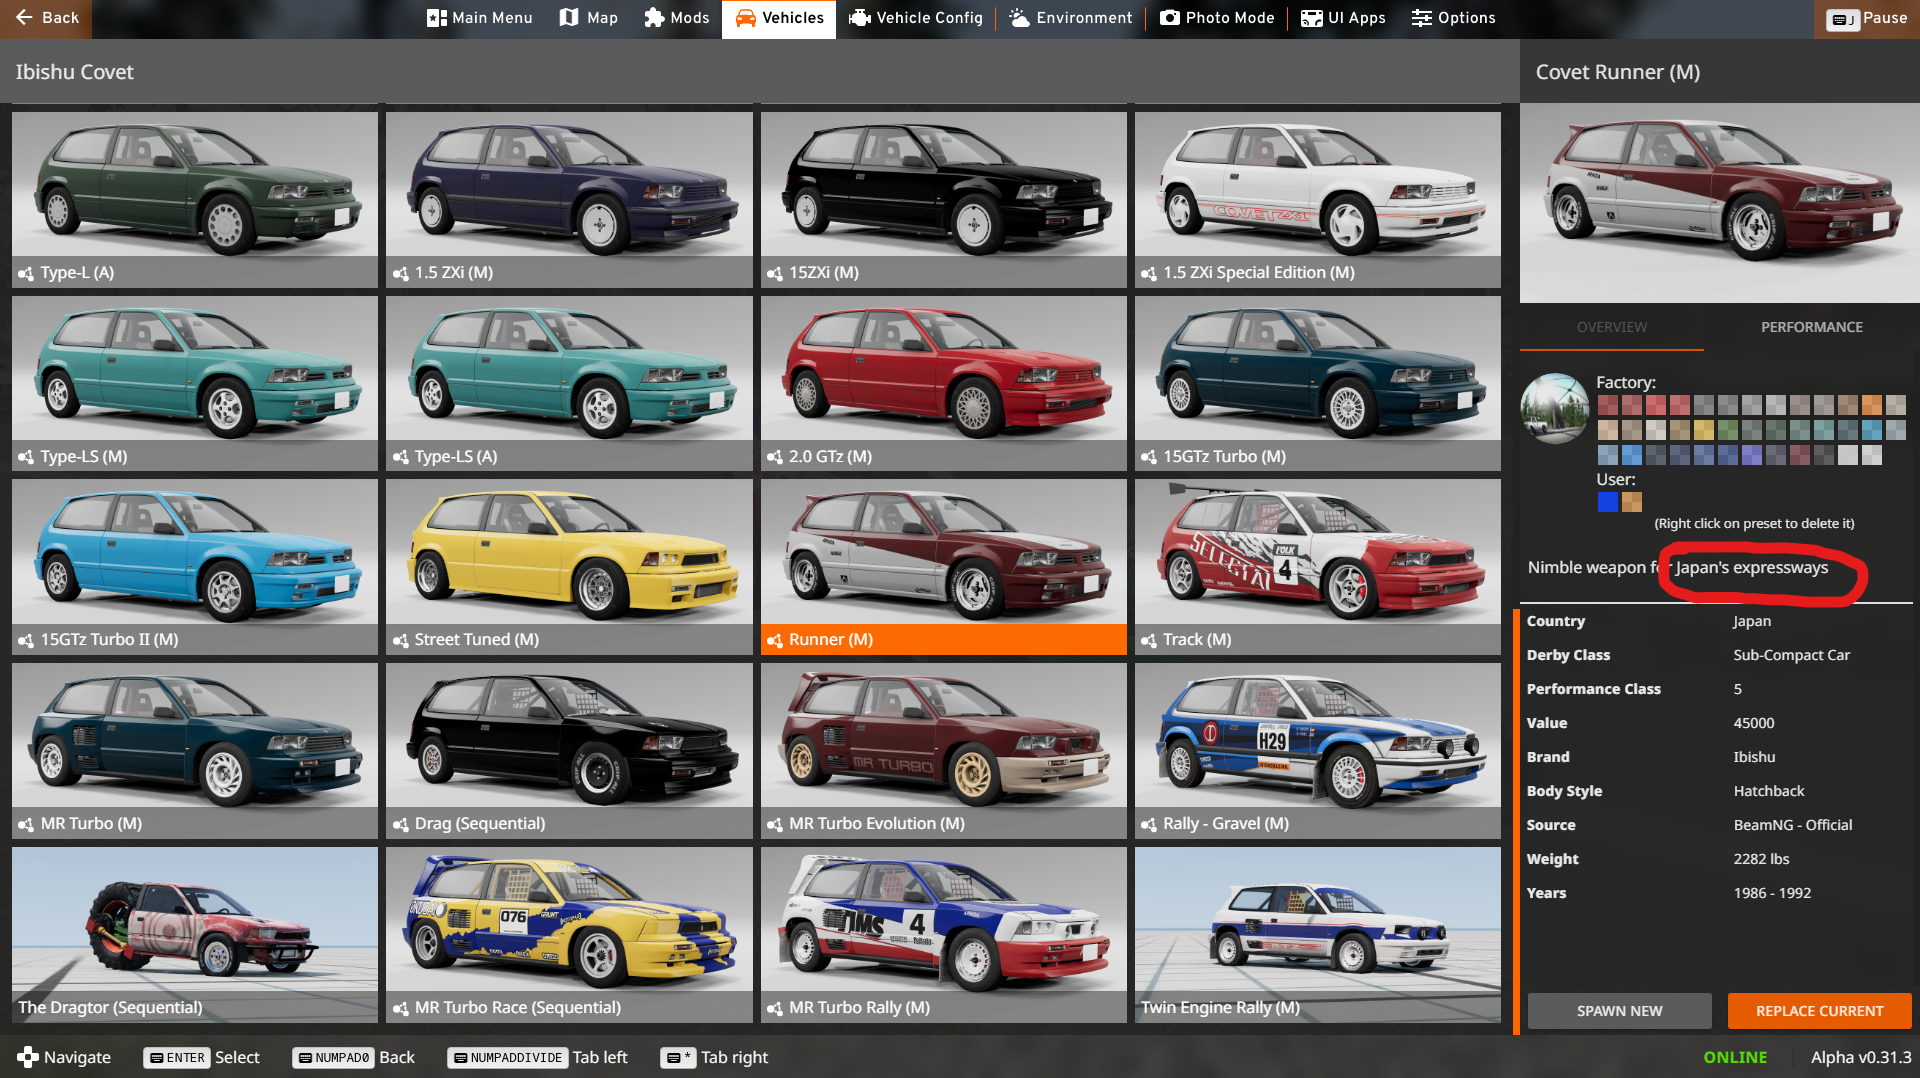Click the Alpha v0.31.3 version text
1920x1078 pixels.
(x=1860, y=1057)
